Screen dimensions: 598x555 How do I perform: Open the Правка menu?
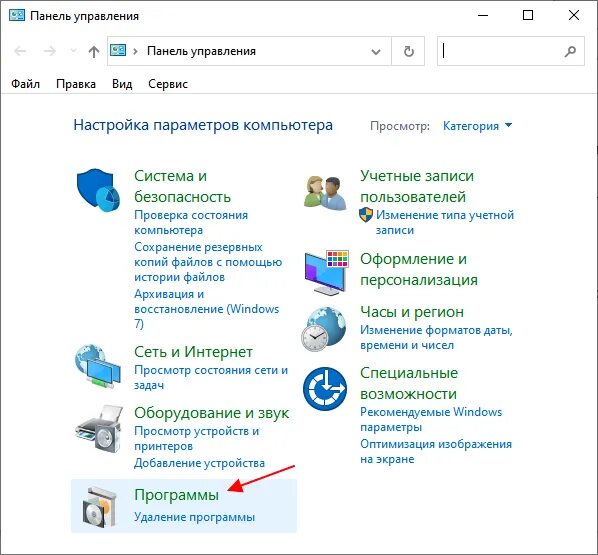[x=76, y=84]
